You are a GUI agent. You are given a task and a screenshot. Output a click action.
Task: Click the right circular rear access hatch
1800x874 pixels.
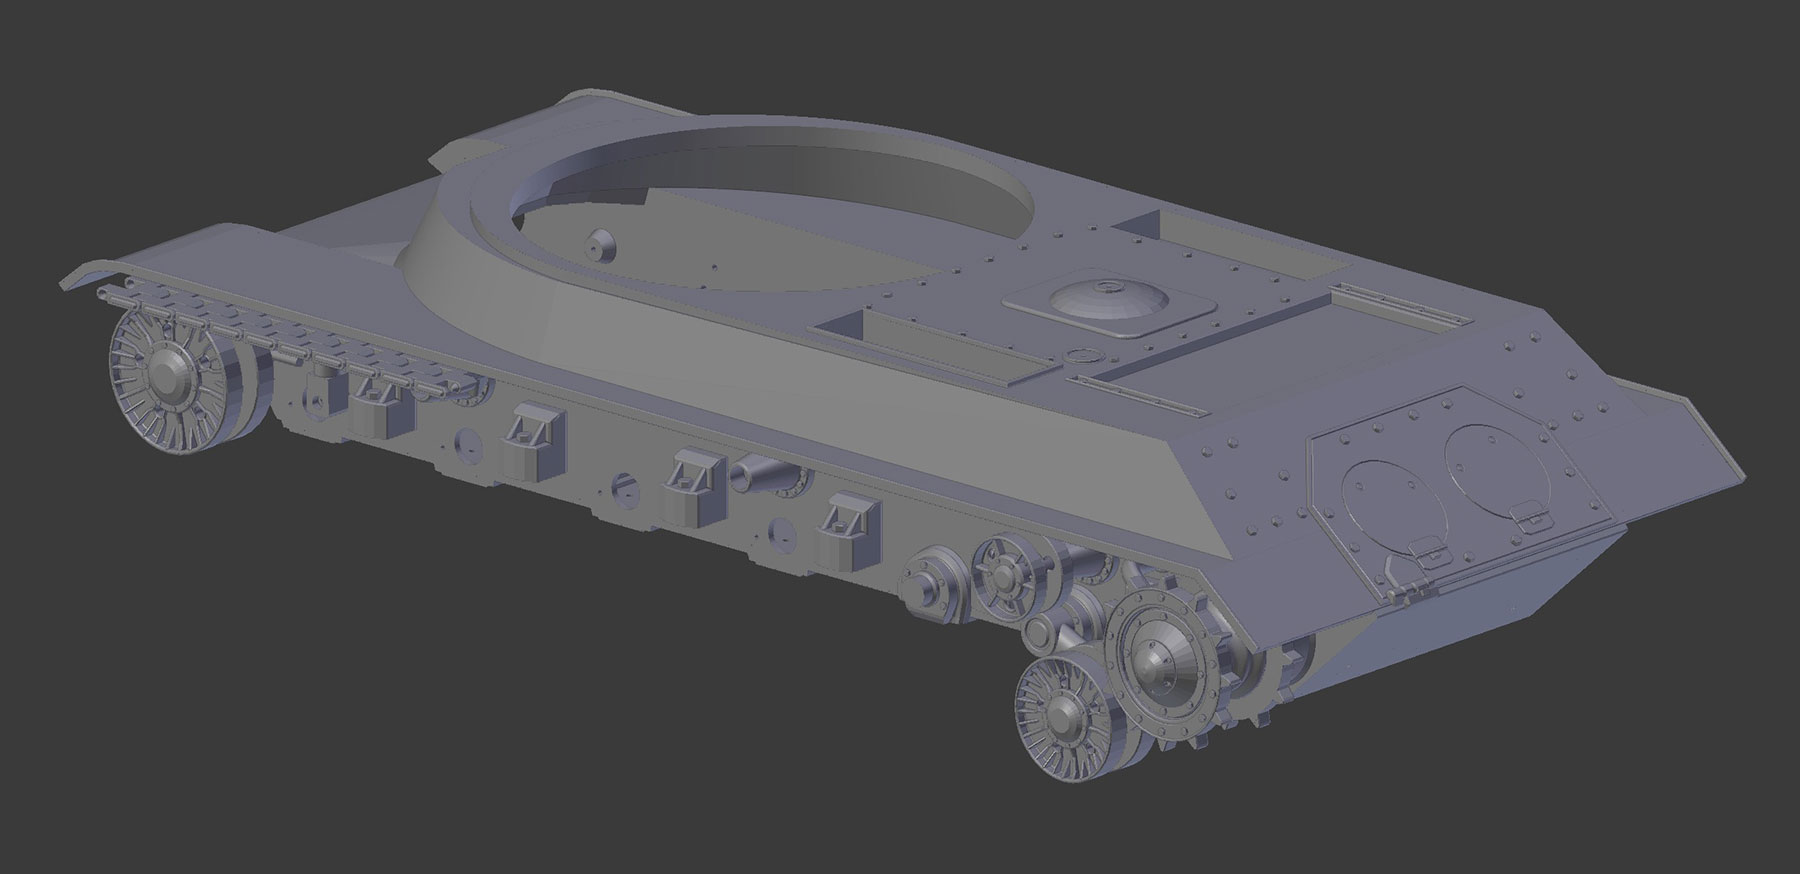[1489, 462]
